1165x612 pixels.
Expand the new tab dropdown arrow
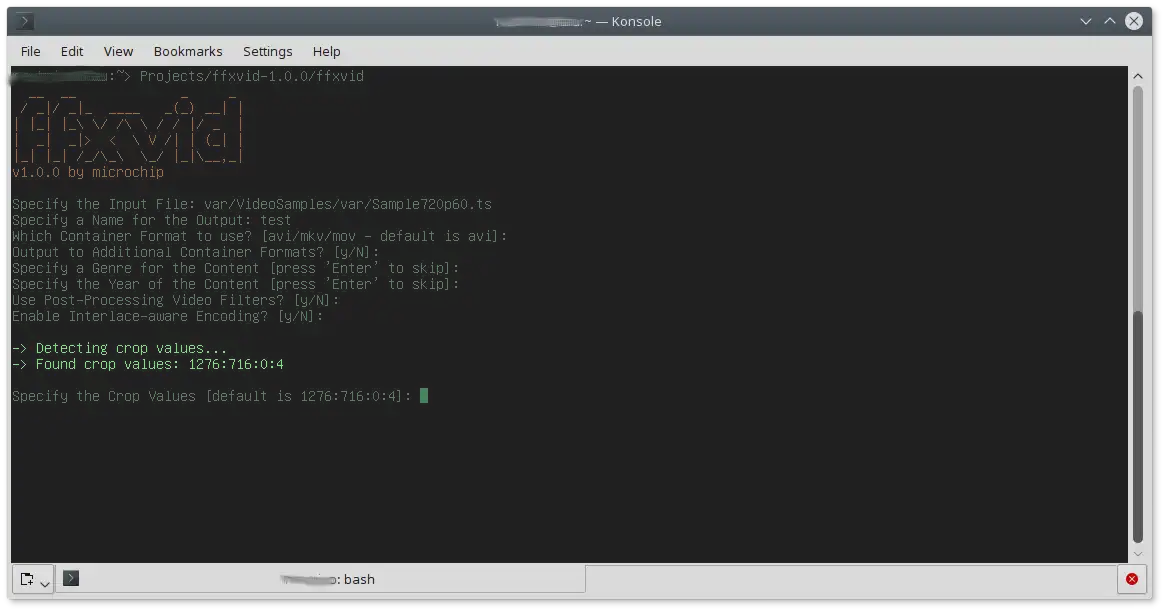coord(45,584)
